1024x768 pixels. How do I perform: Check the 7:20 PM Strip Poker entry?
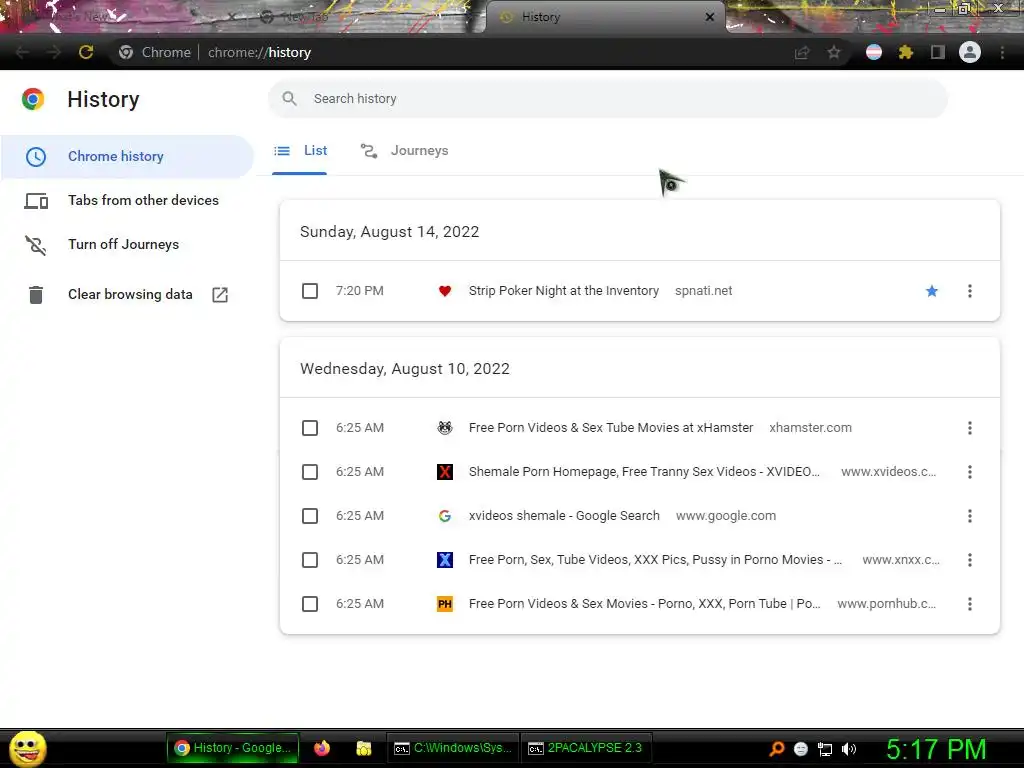coord(310,291)
